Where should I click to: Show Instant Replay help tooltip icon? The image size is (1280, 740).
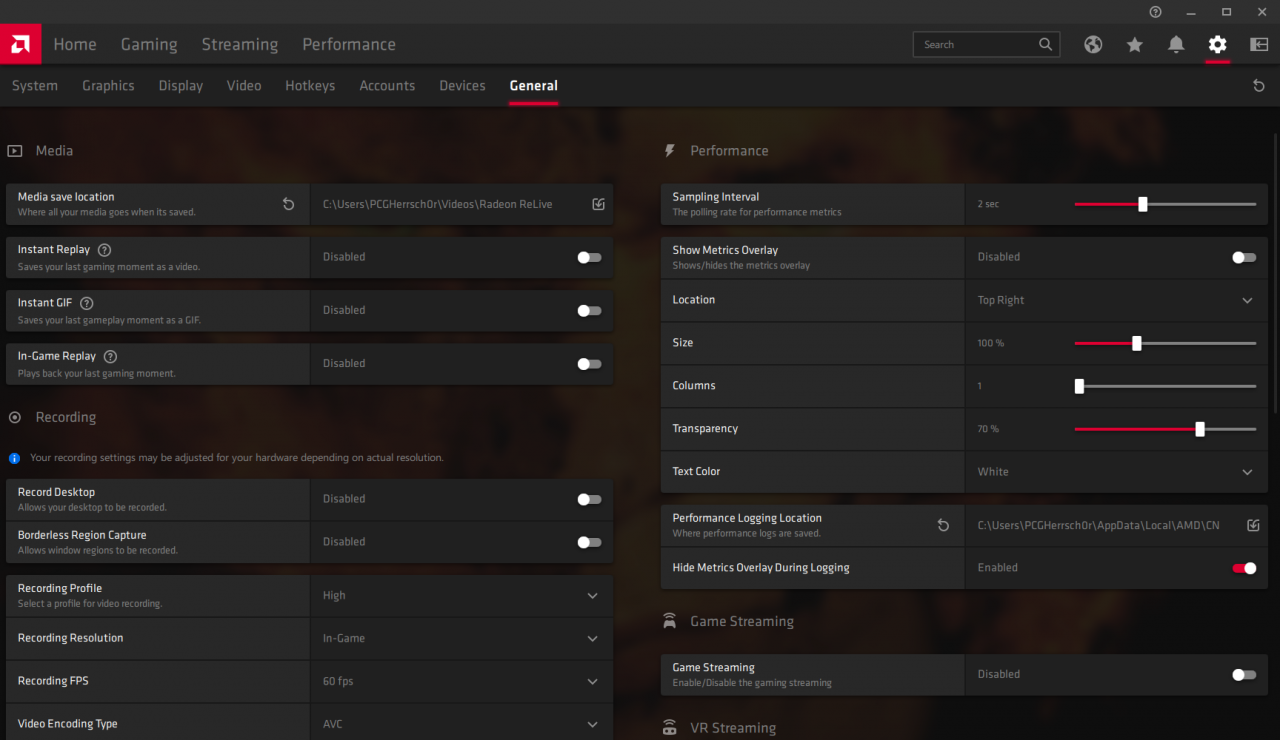(x=105, y=250)
